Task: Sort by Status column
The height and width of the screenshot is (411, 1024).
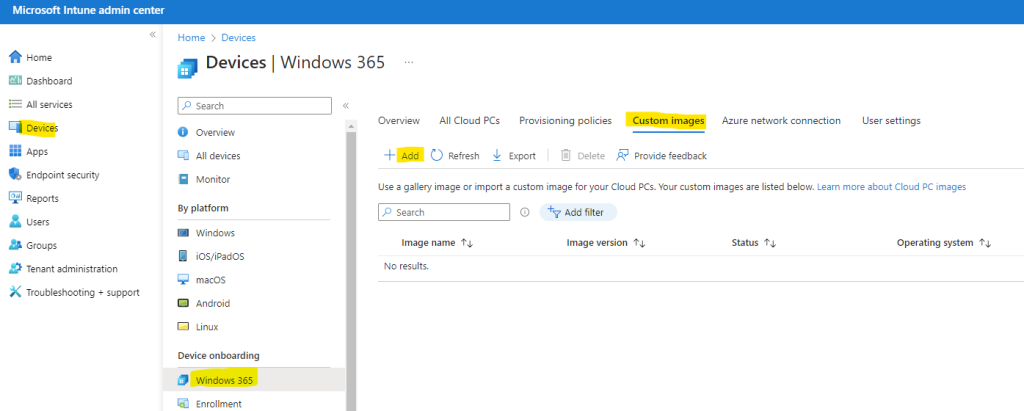Action: click(754, 242)
